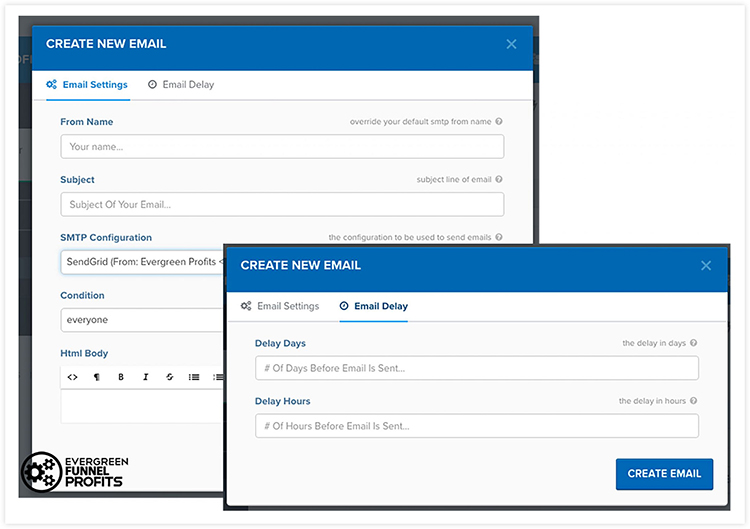The image size is (750, 529).
Task: Click help icon next to subject line hint
Action: tap(499, 179)
